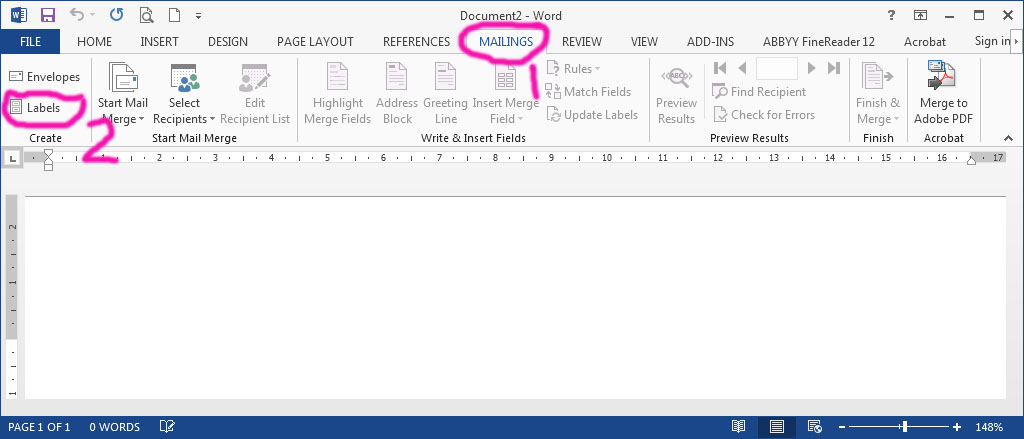
Task: Go to next record arrow
Action: pyautogui.click(x=812, y=68)
